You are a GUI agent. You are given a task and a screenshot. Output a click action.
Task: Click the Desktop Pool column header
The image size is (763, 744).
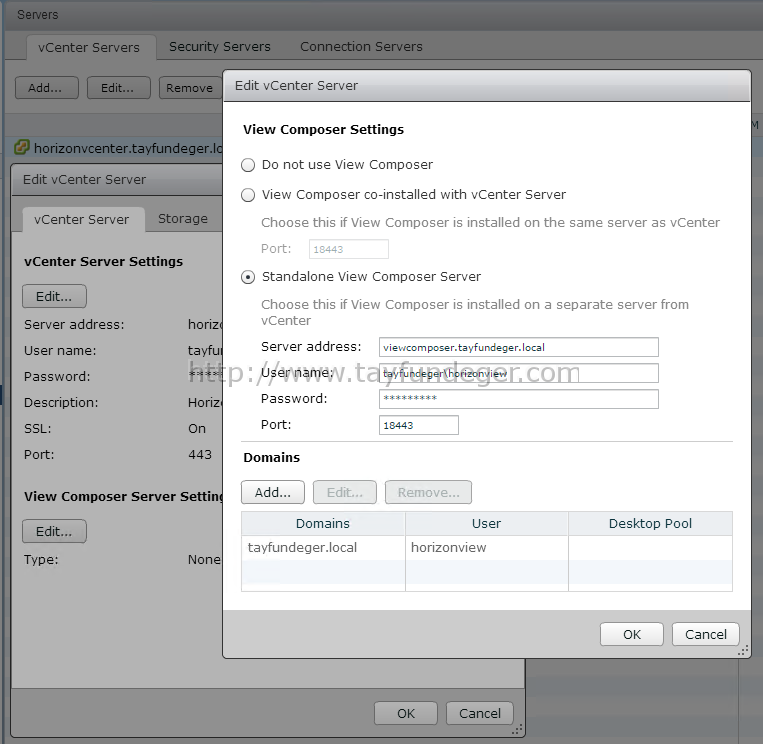651,524
